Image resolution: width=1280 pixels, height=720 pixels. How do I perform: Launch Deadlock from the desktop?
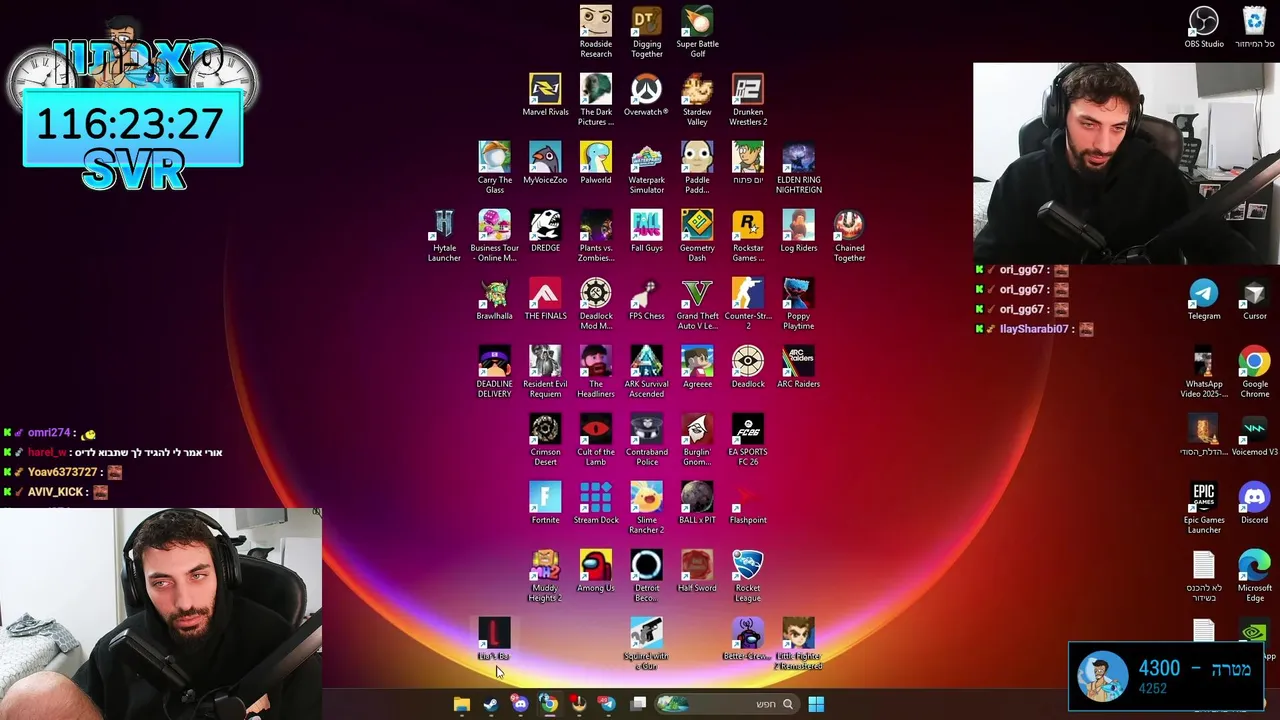click(x=748, y=367)
